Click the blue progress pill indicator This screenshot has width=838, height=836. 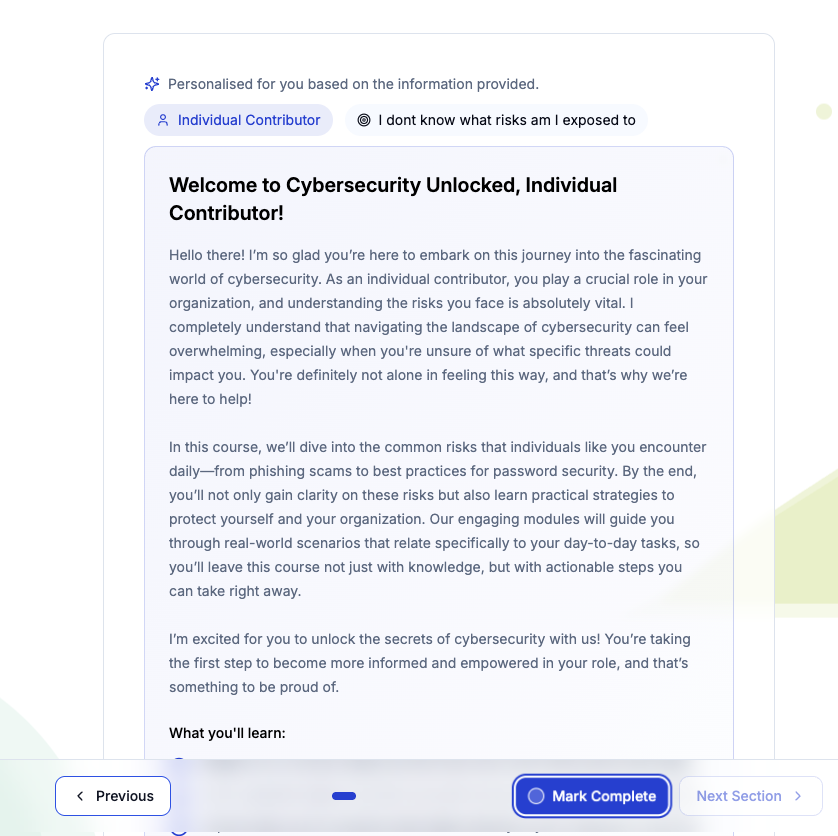point(344,796)
